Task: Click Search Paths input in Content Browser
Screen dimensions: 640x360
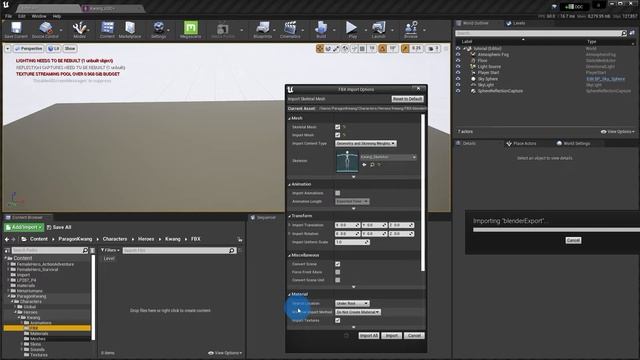Action: click(49, 250)
